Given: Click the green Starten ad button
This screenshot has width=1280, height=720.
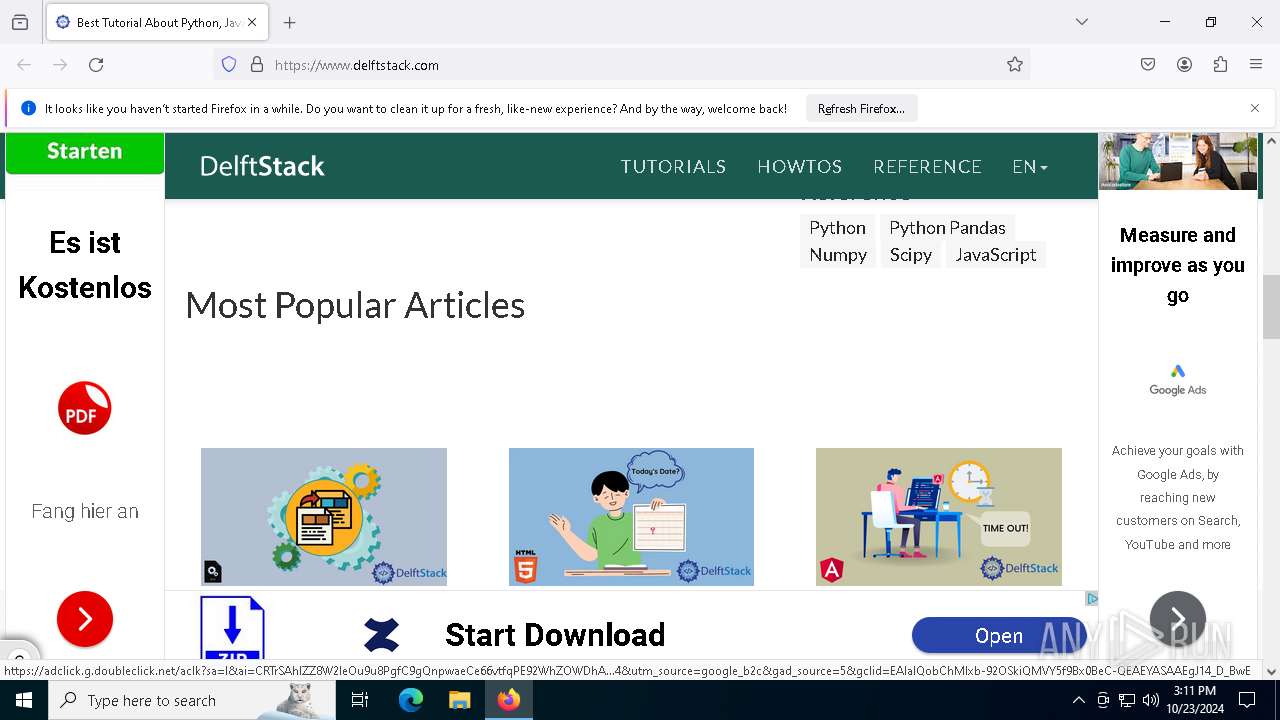Looking at the screenshot, I should [x=85, y=152].
